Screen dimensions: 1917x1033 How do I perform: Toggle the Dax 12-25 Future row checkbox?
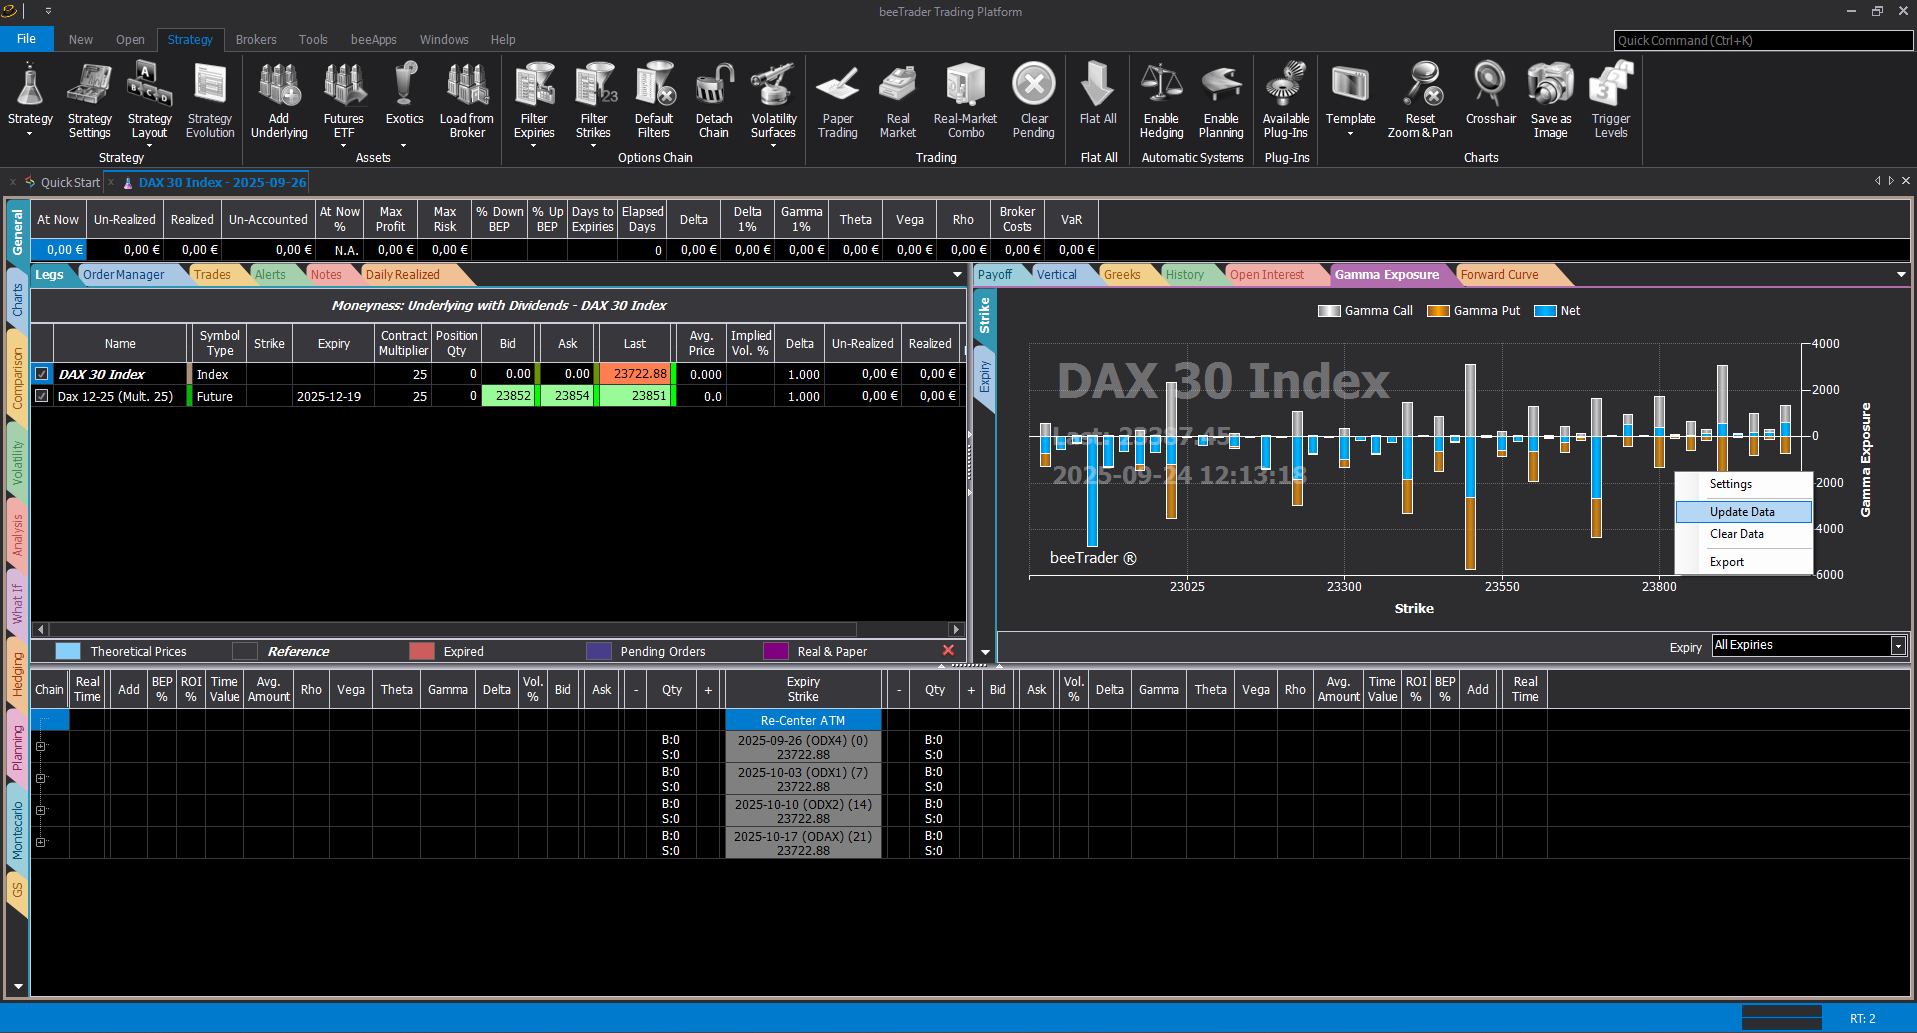[x=42, y=396]
